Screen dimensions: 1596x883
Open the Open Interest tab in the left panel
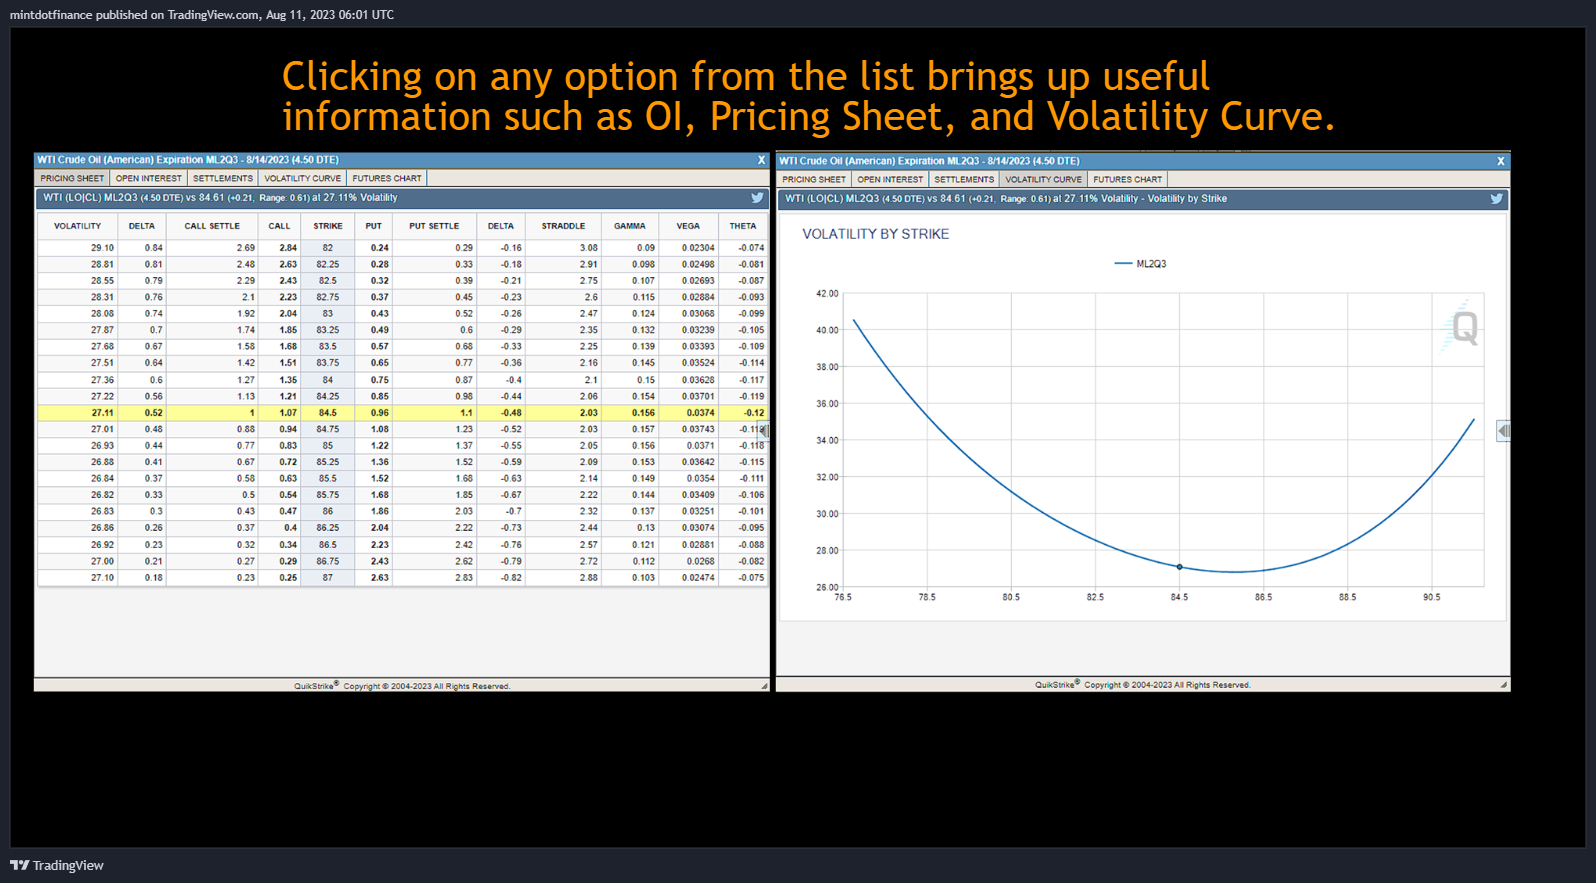click(x=148, y=178)
